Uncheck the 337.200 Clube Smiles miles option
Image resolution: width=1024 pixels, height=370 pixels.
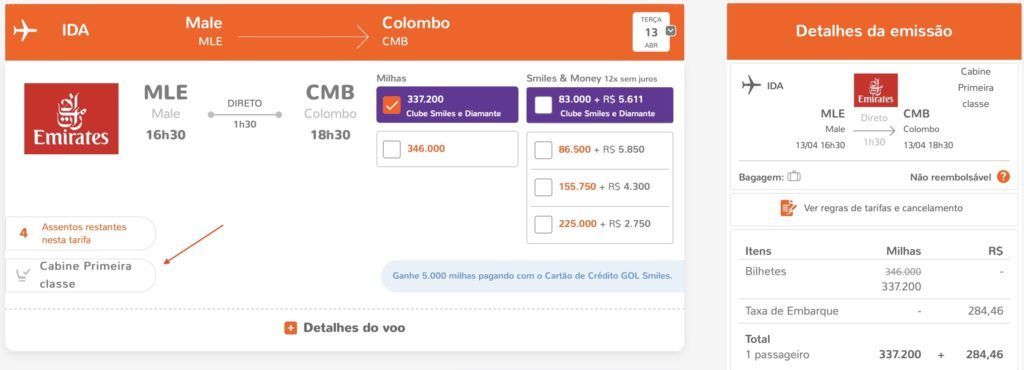click(392, 105)
